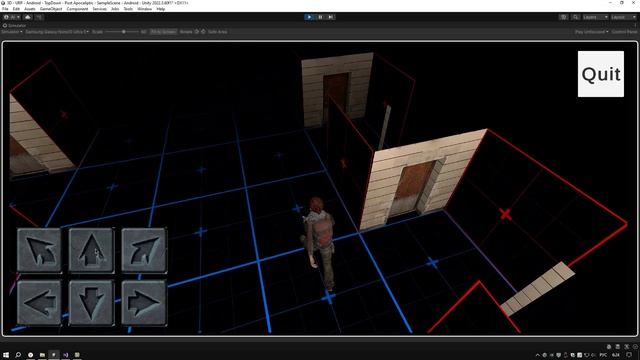Viewport: 640px width, 360px height.
Task: Click the Quit button in game
Action: click(x=600, y=74)
